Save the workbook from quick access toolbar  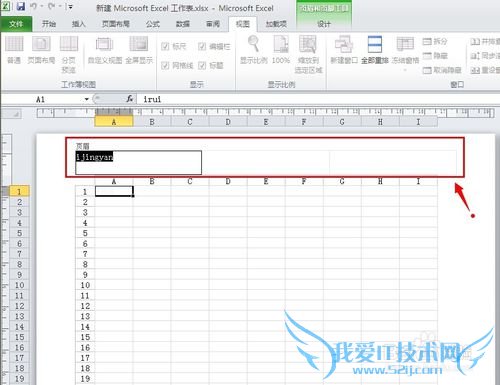(x=21, y=6)
